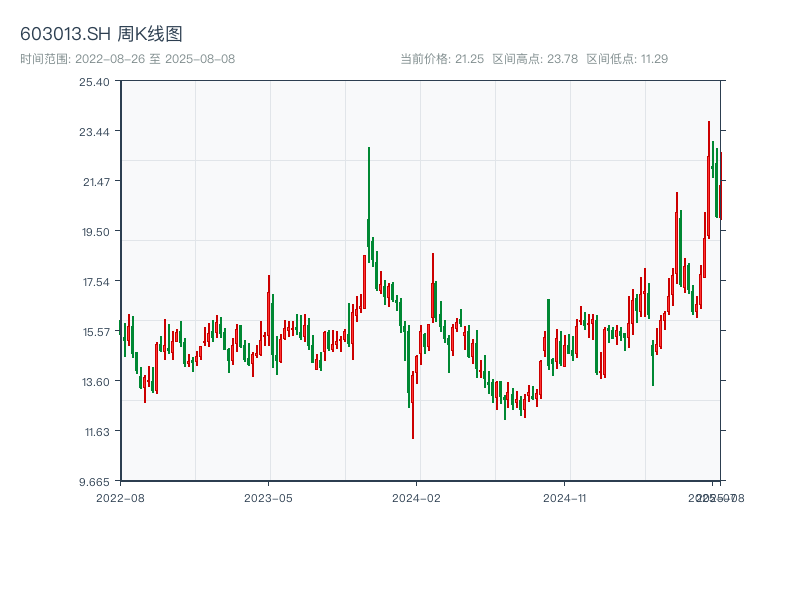
Task: Click y-axis value 23.44
Action: [94, 132]
